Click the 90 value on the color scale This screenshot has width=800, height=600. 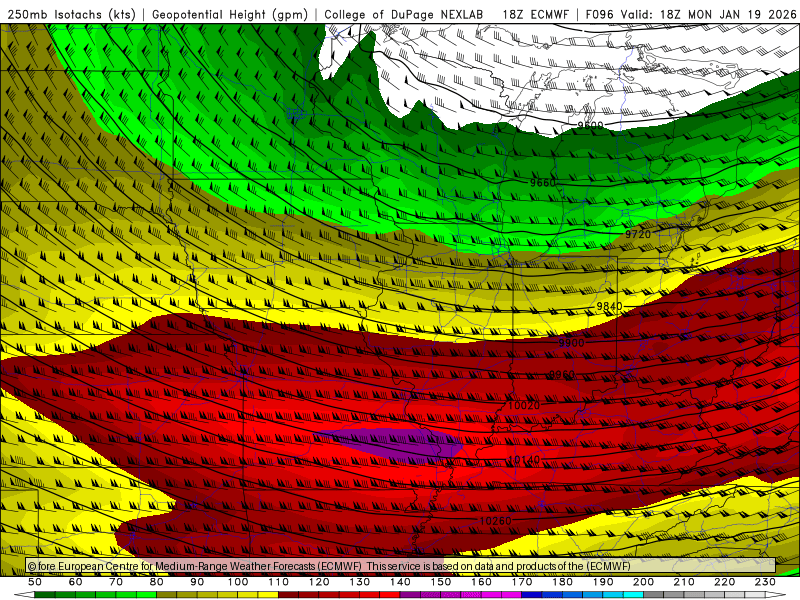pos(197,582)
